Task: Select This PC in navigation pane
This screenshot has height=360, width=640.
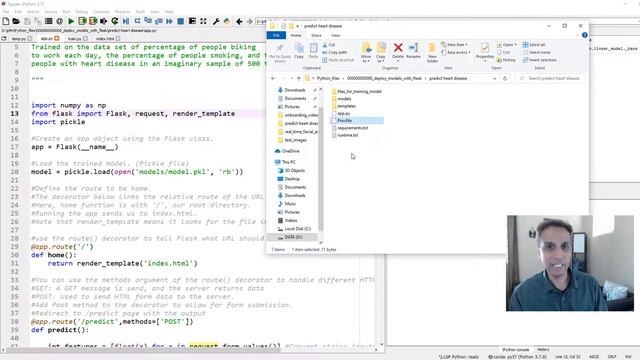Action: (x=285, y=162)
